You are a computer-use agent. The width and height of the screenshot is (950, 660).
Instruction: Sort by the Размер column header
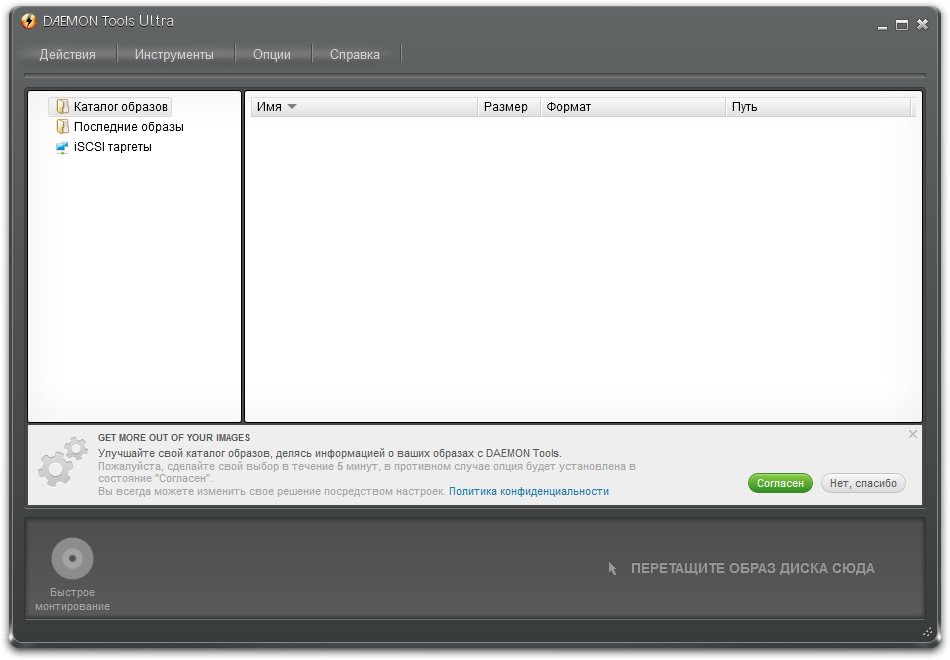click(508, 107)
